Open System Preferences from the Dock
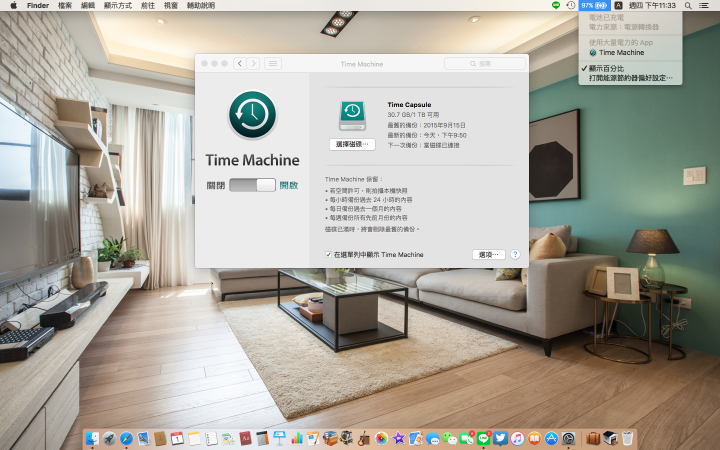This screenshot has width=720, height=450. coord(568,439)
